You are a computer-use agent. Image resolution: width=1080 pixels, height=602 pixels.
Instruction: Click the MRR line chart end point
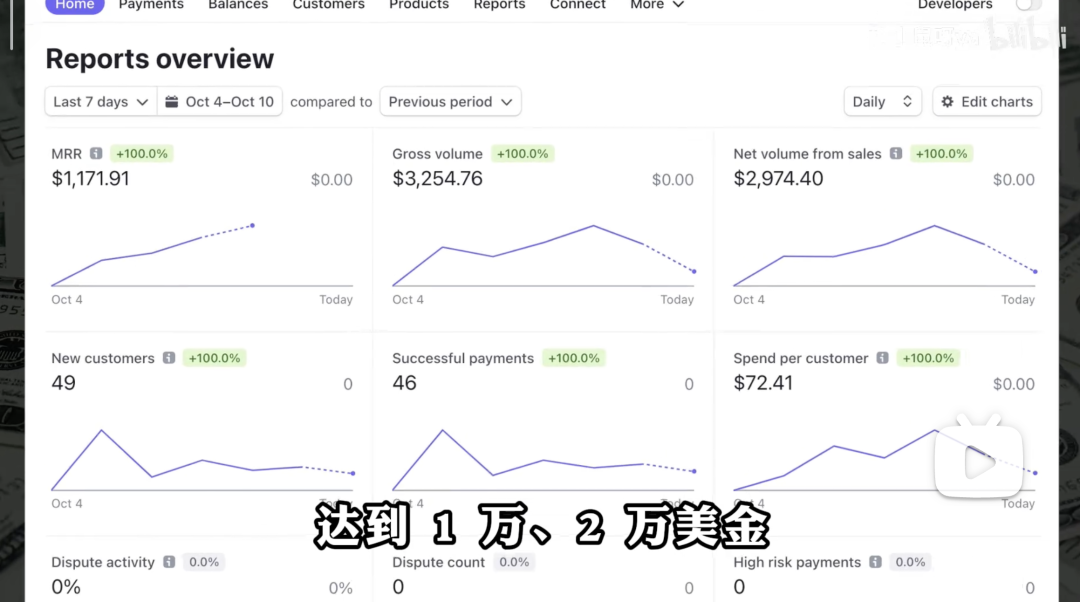253,225
